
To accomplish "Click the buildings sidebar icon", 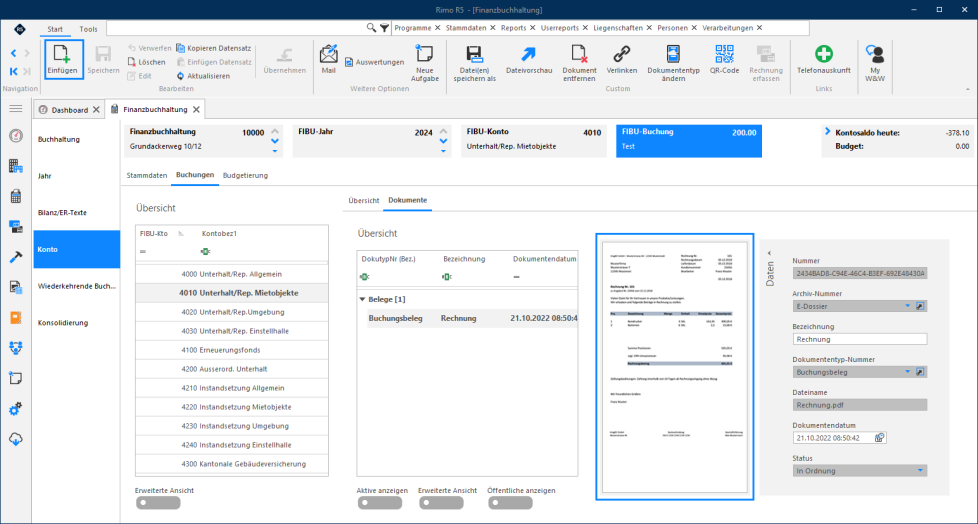I will tap(16, 166).
